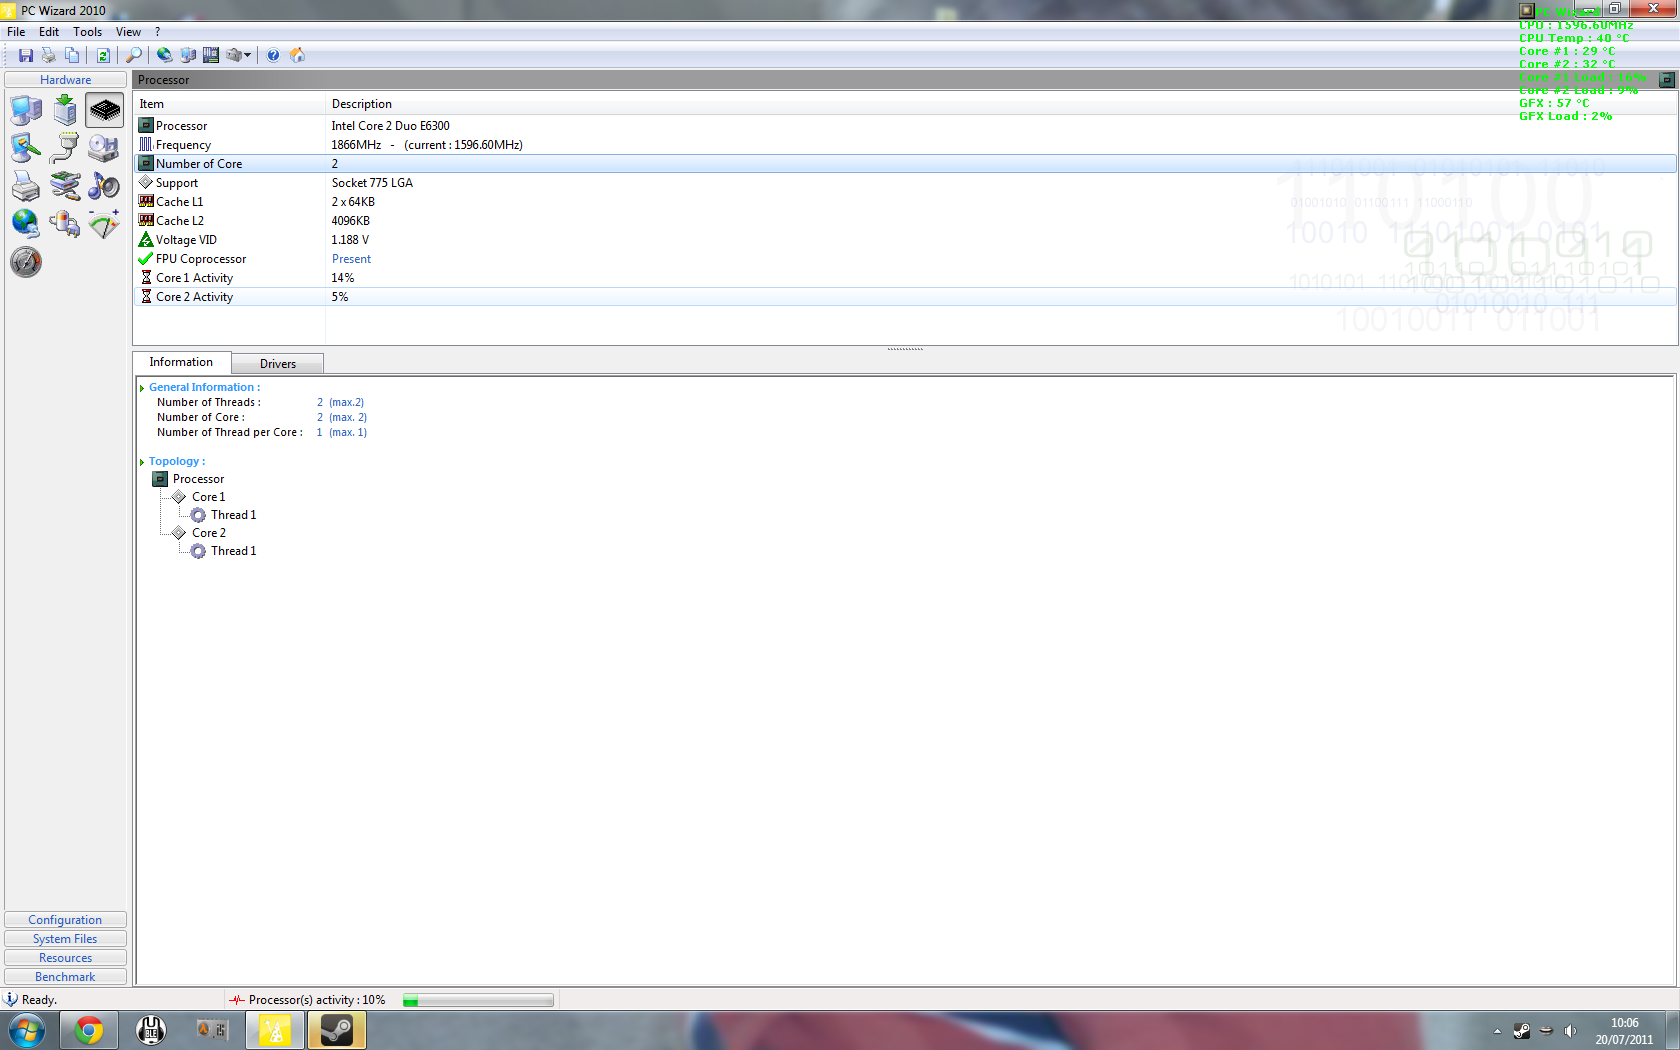The image size is (1680, 1050).
Task: Select the Voltage VID row
Action: click(905, 240)
